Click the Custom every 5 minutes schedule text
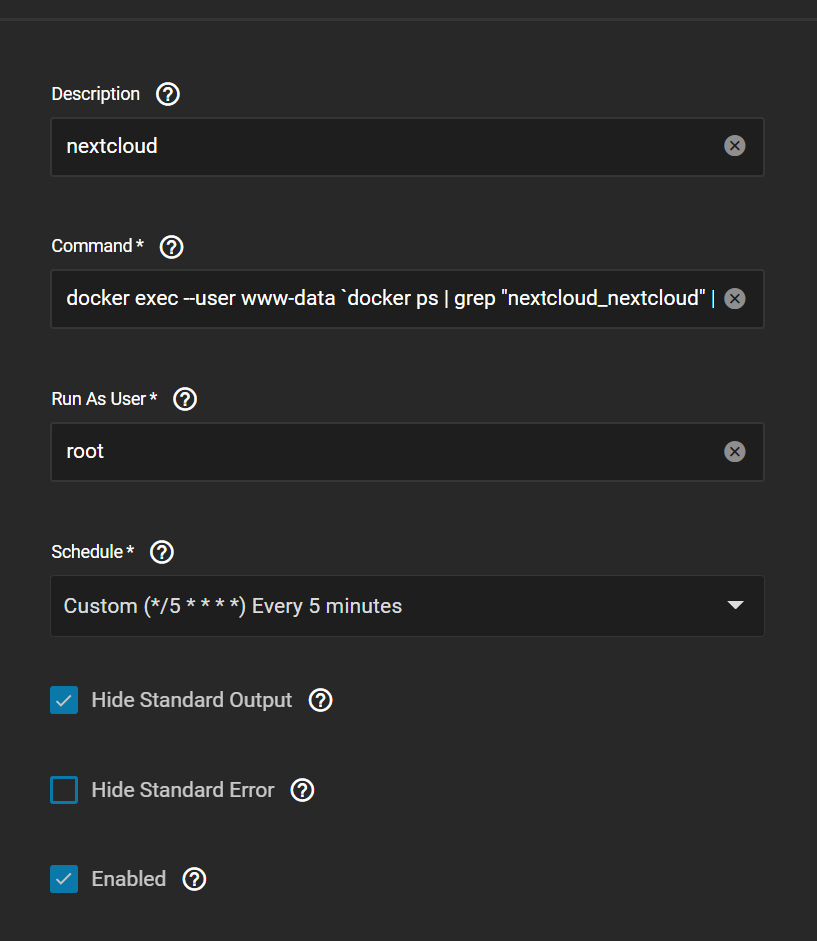Screen dimensions: 817x941 click(233, 606)
